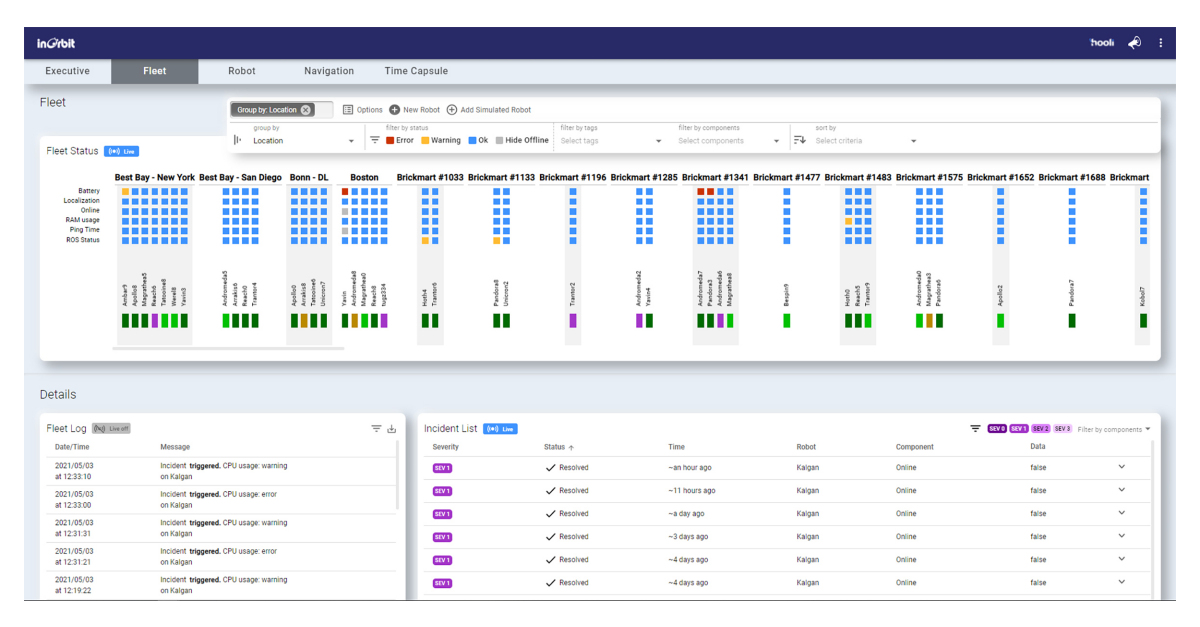The height and width of the screenshot is (627, 1200).
Task: Open fleet Options
Action: (363, 110)
